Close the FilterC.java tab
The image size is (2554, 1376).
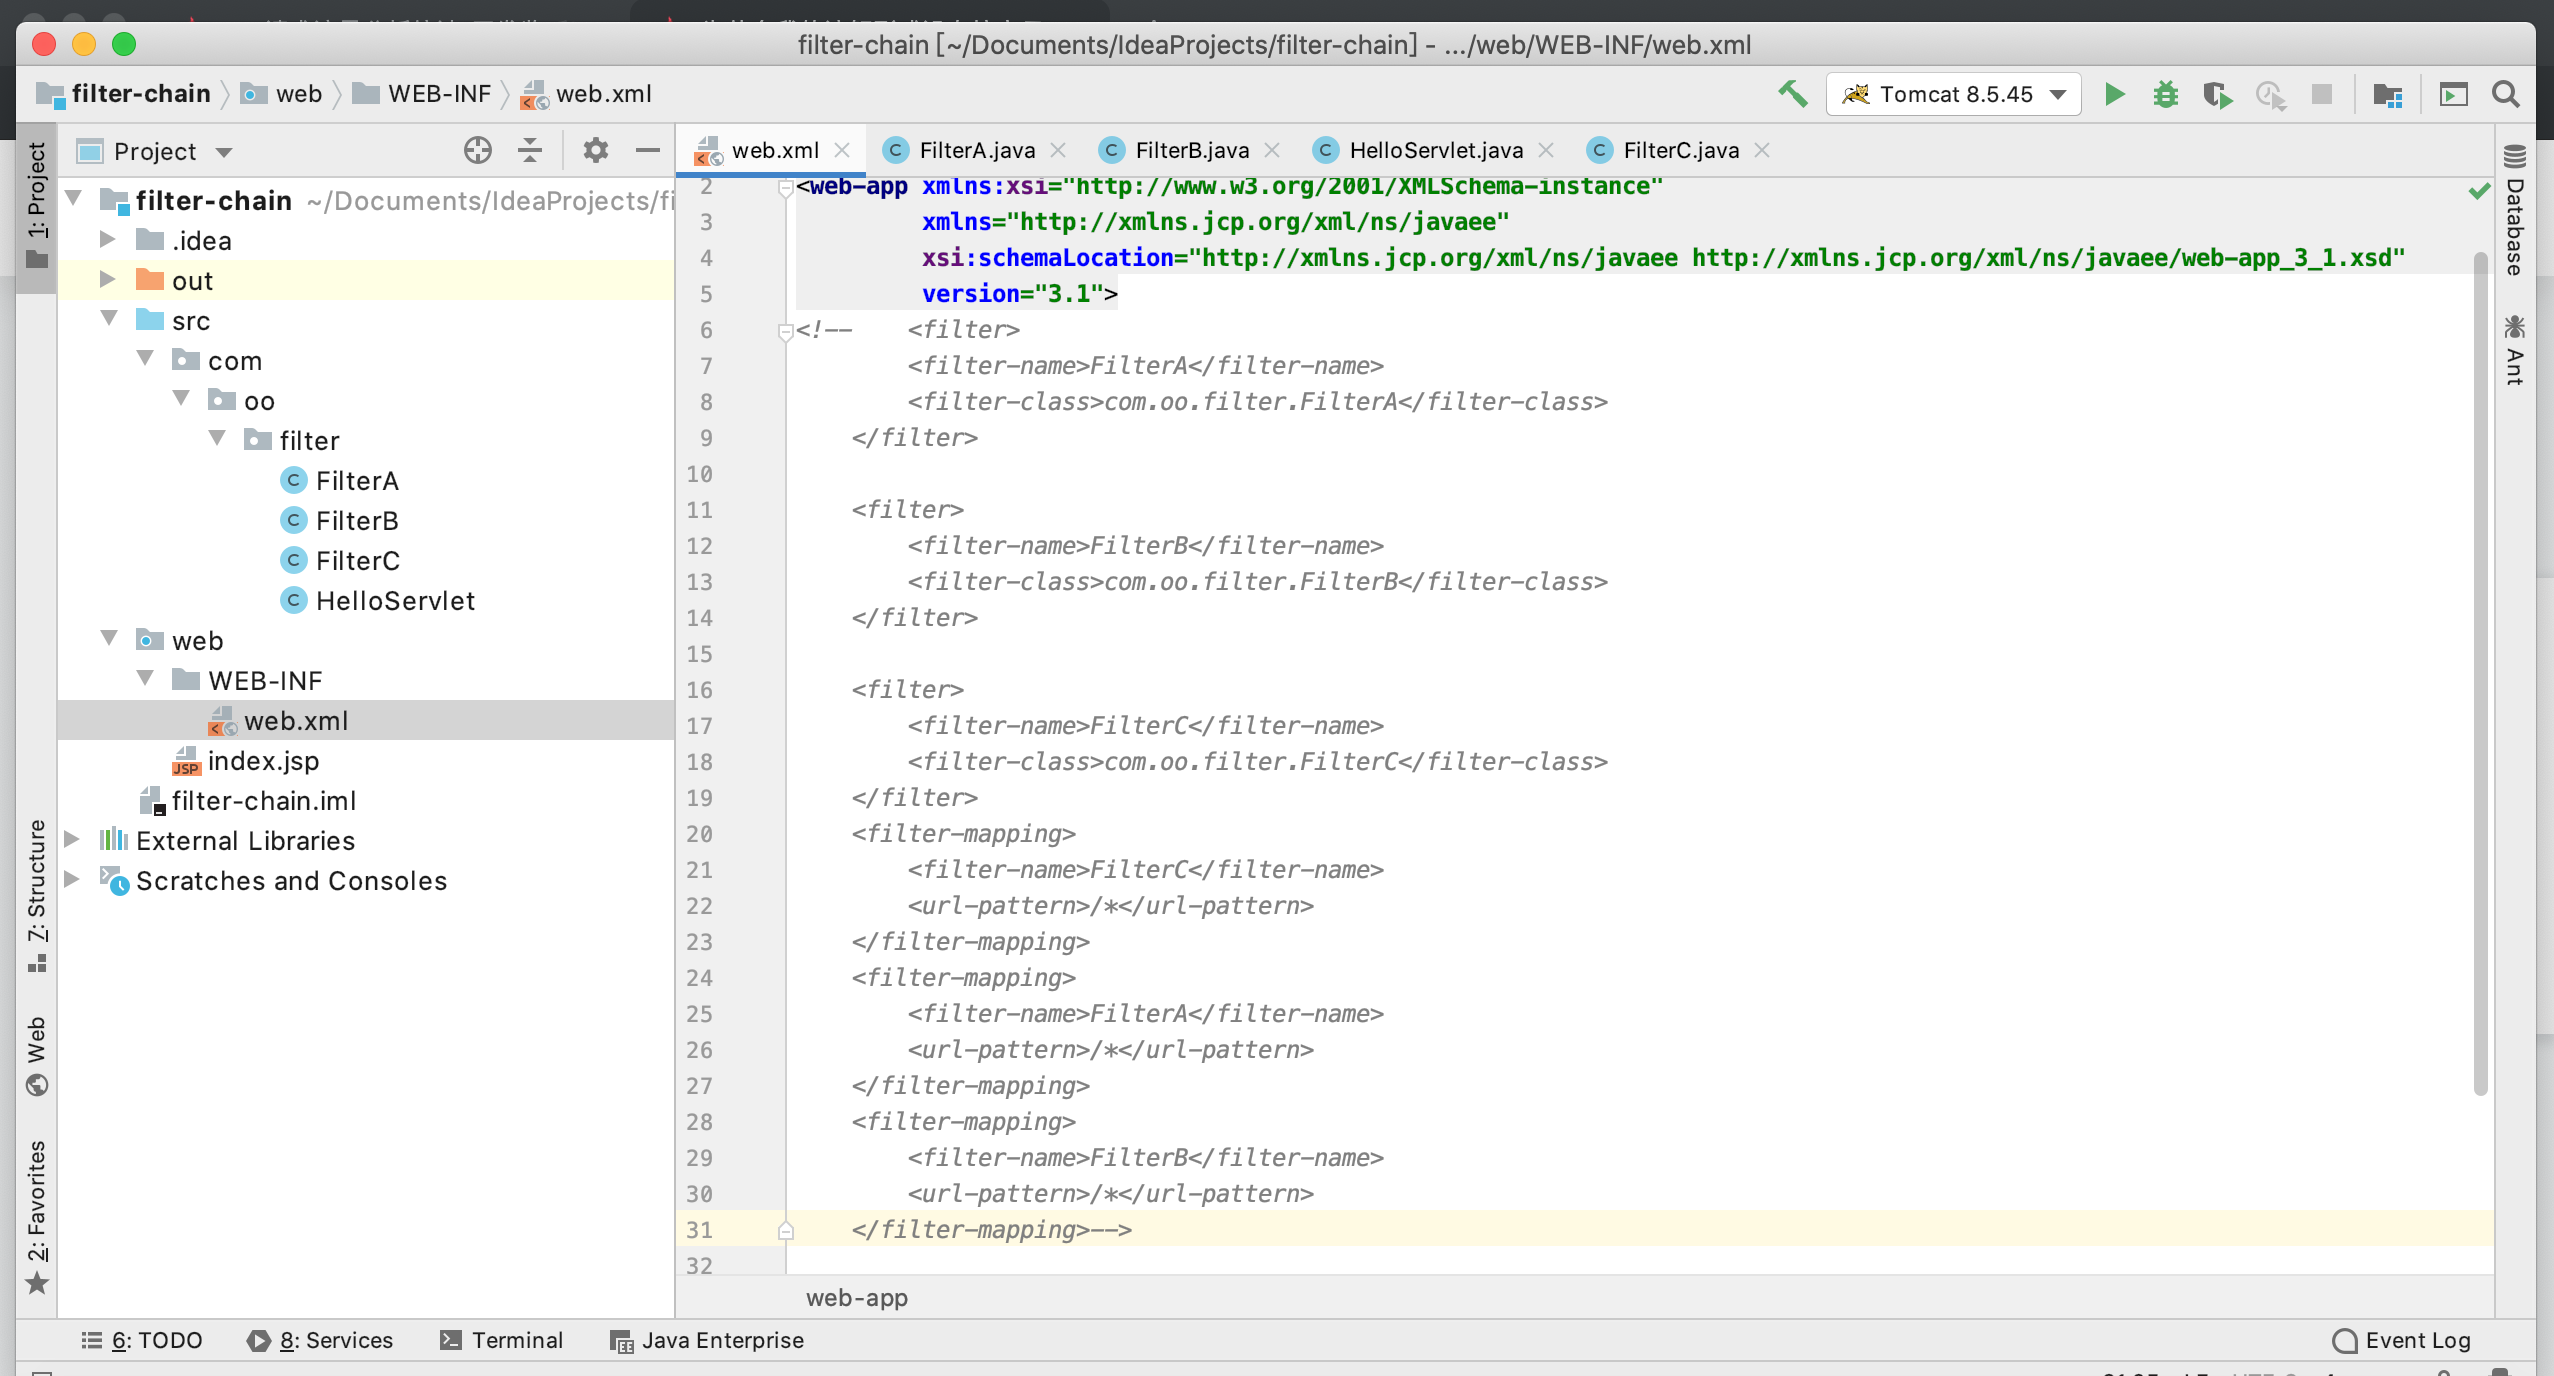pos(1762,150)
